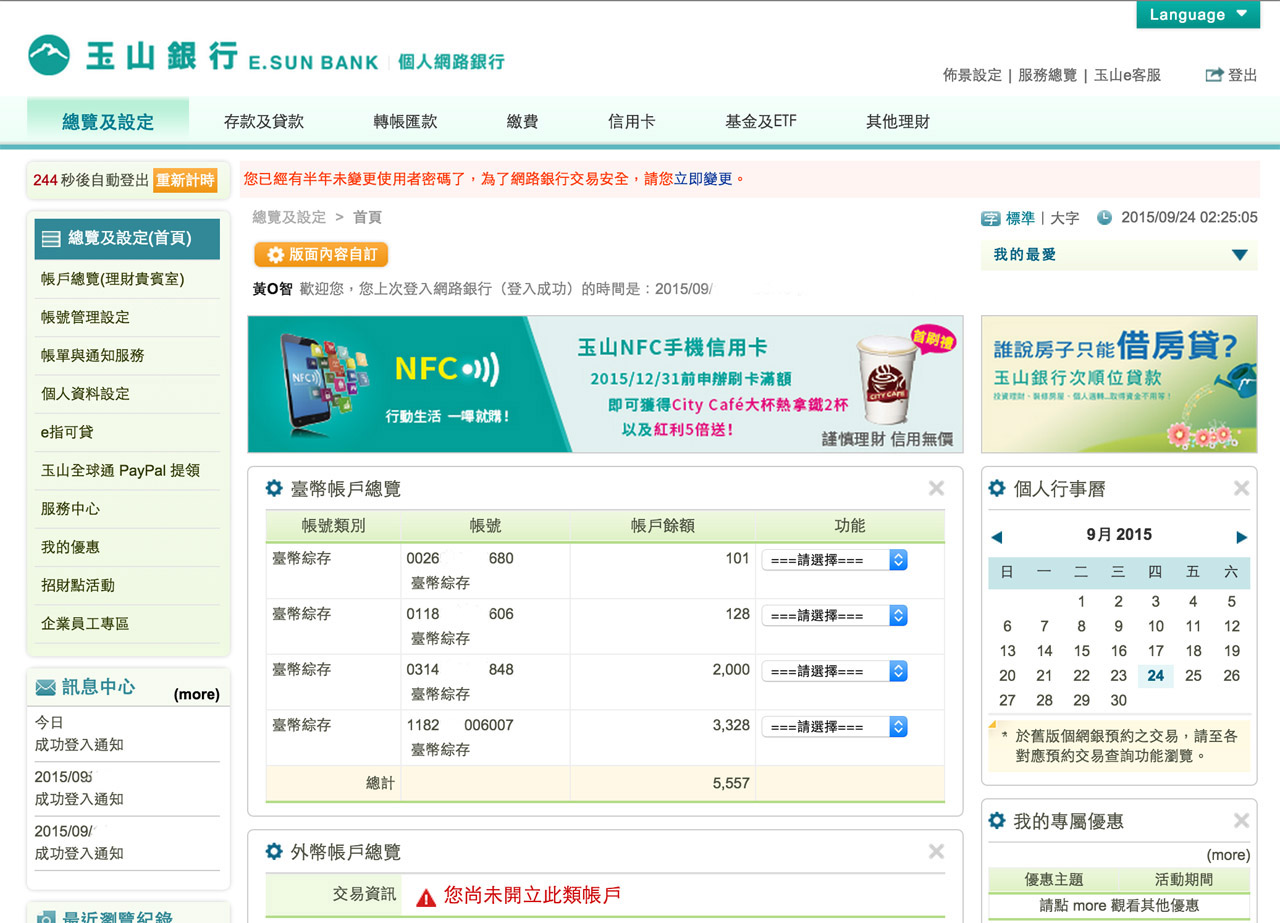Click the E.SUN Bank mountain logo
The height and width of the screenshot is (923, 1280).
coord(49,56)
